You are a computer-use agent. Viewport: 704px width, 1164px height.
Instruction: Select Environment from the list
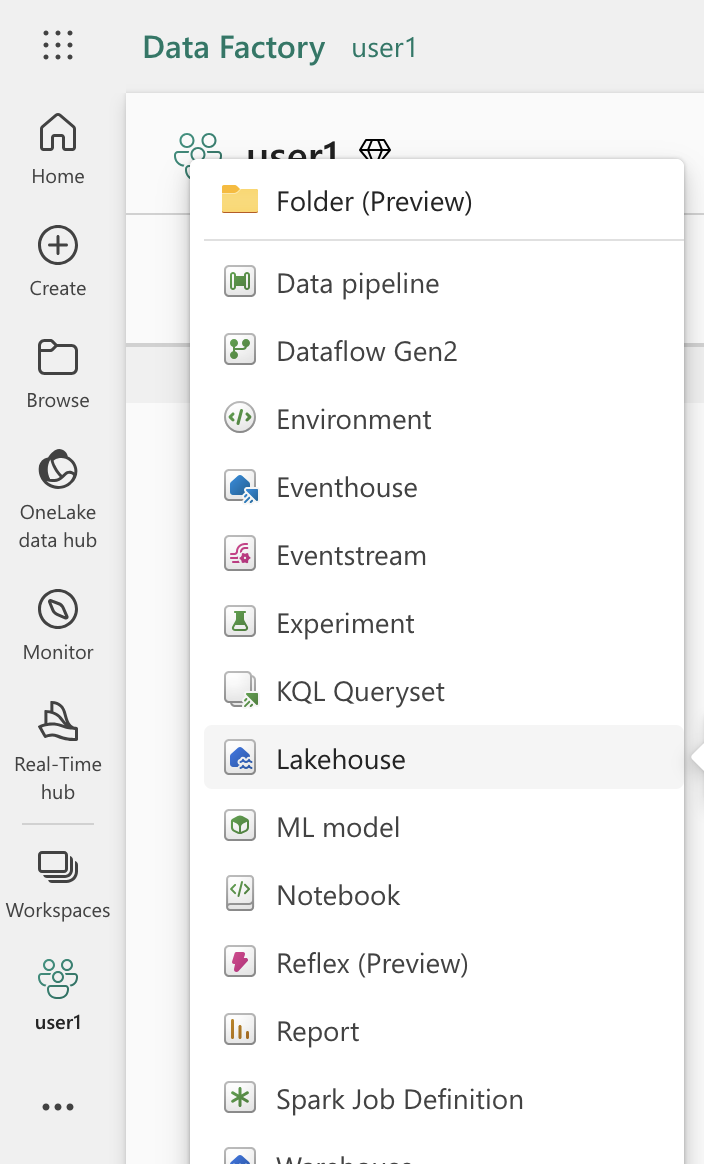pyautogui.click(x=444, y=419)
